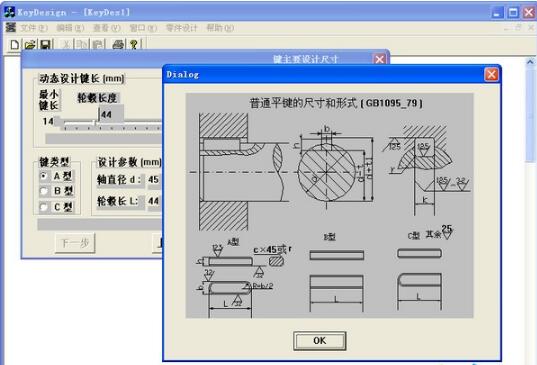Click the Copy toolbar icon
Viewport: 537px width, 365px height.
(x=82, y=45)
